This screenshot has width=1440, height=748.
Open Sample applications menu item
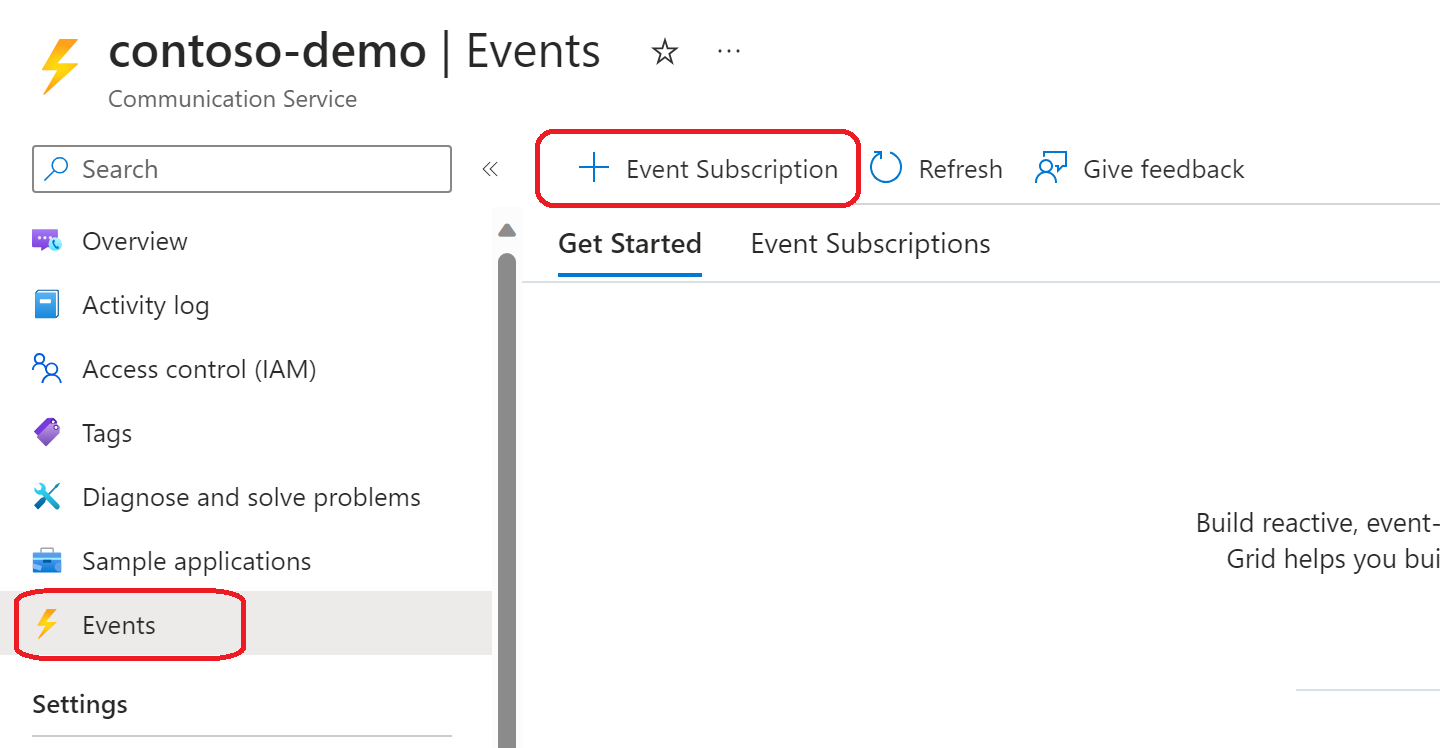pos(196,561)
